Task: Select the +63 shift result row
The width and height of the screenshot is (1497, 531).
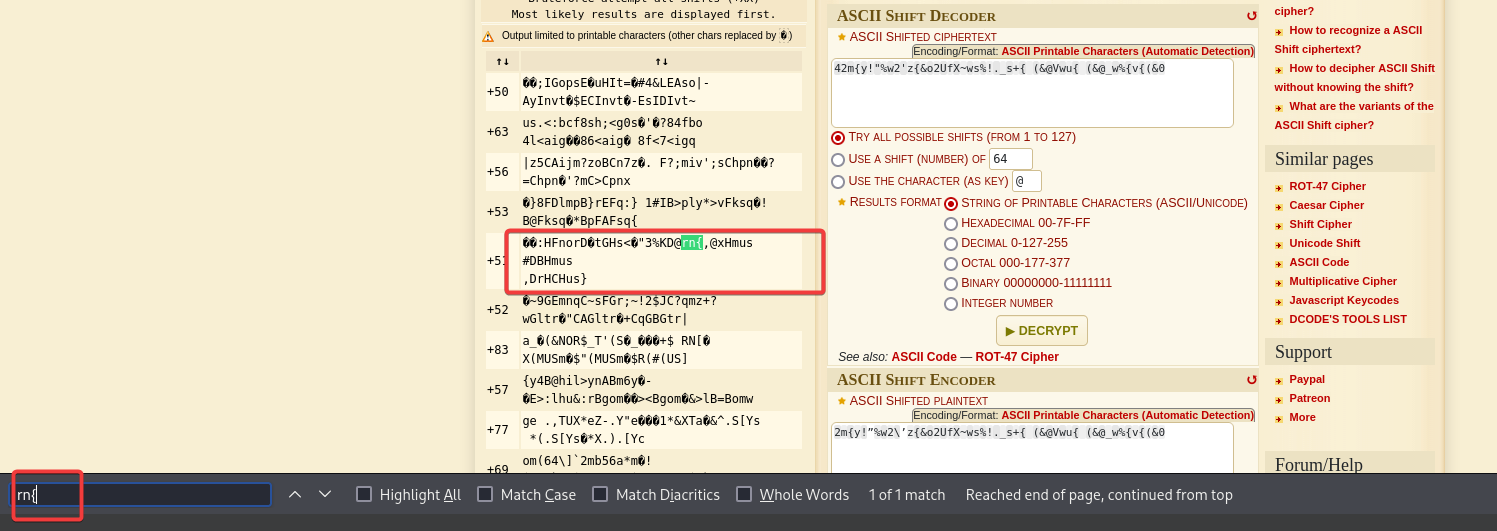Action: click(643, 132)
